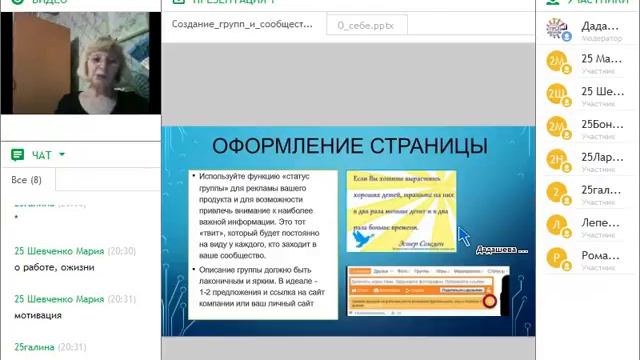The image size is (640, 360).
Task: Select participant 25Лар... avatar
Action: [557, 160]
